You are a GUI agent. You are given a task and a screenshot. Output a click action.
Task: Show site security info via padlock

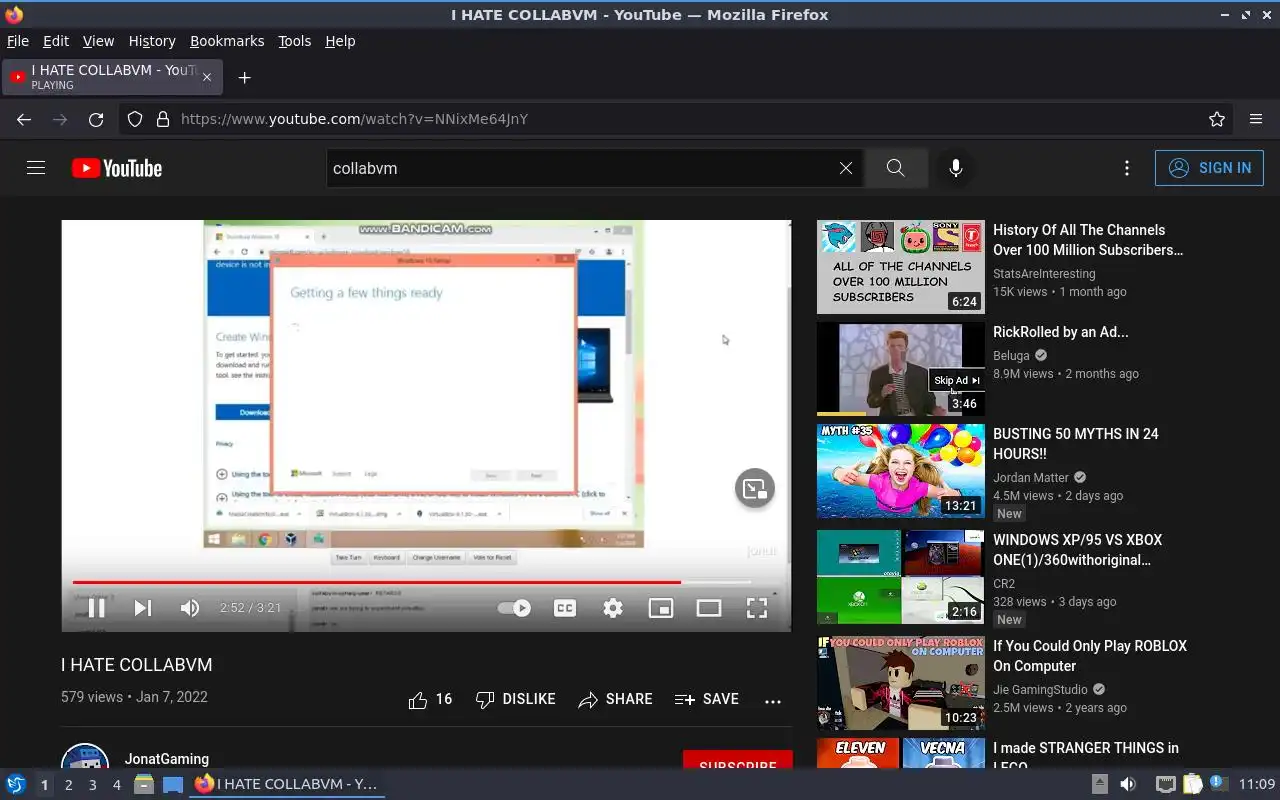(x=163, y=119)
